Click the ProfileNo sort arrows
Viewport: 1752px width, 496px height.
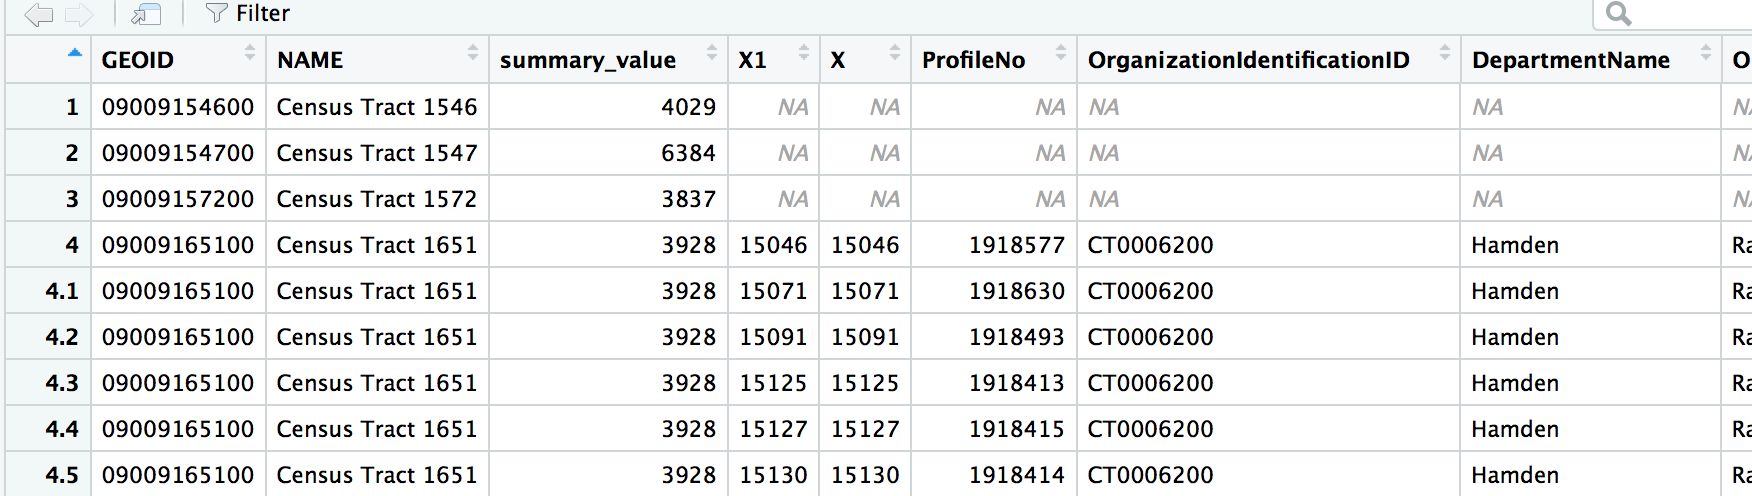click(x=1061, y=54)
